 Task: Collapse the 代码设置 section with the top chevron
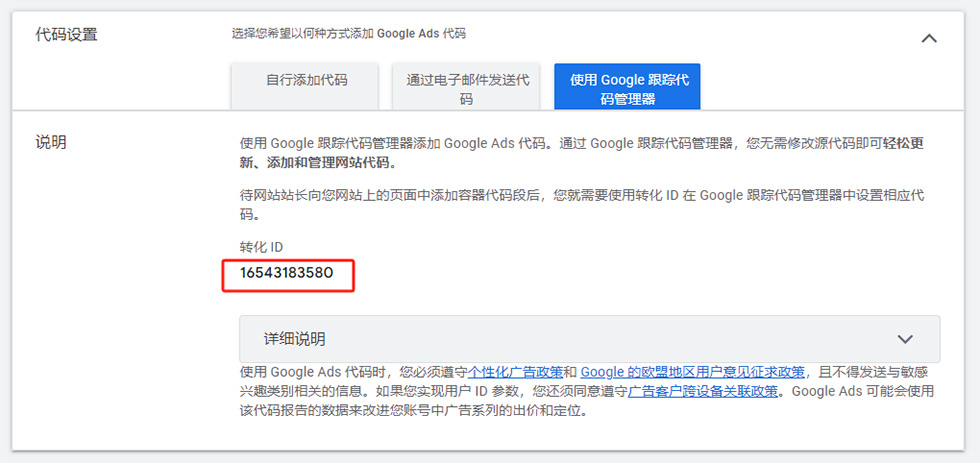click(x=929, y=39)
